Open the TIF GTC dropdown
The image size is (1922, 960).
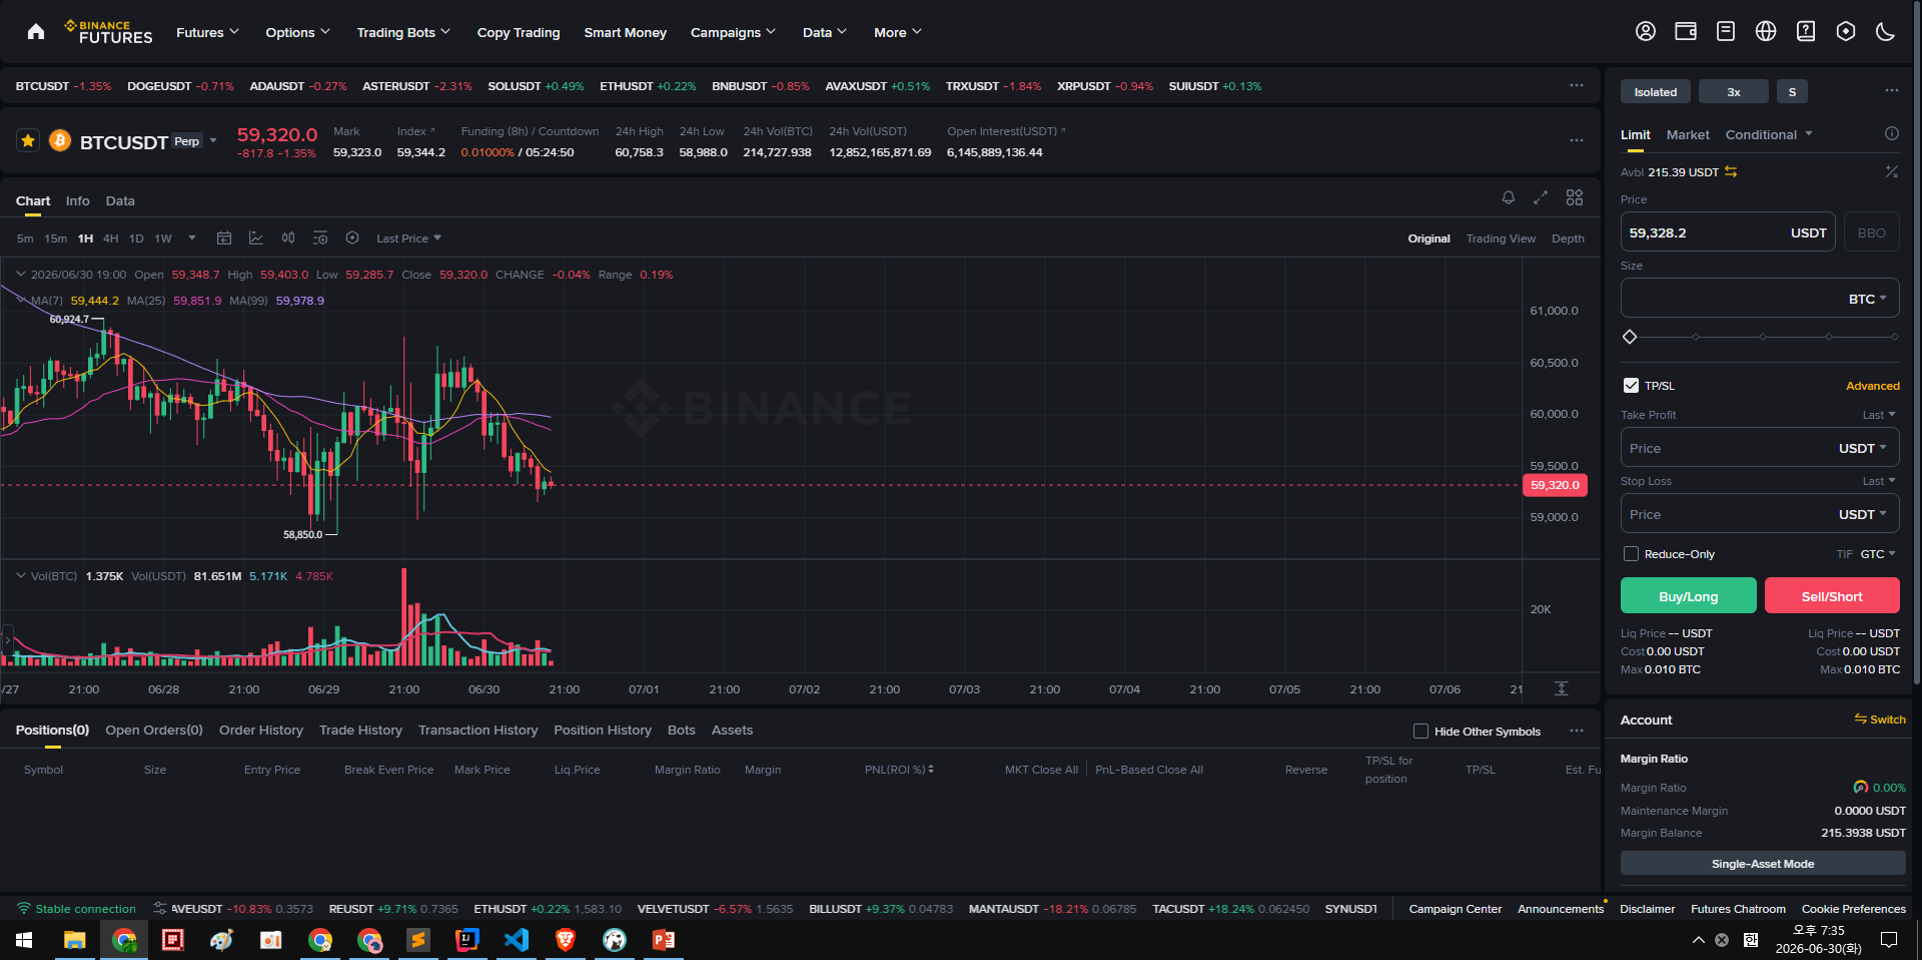click(1877, 554)
